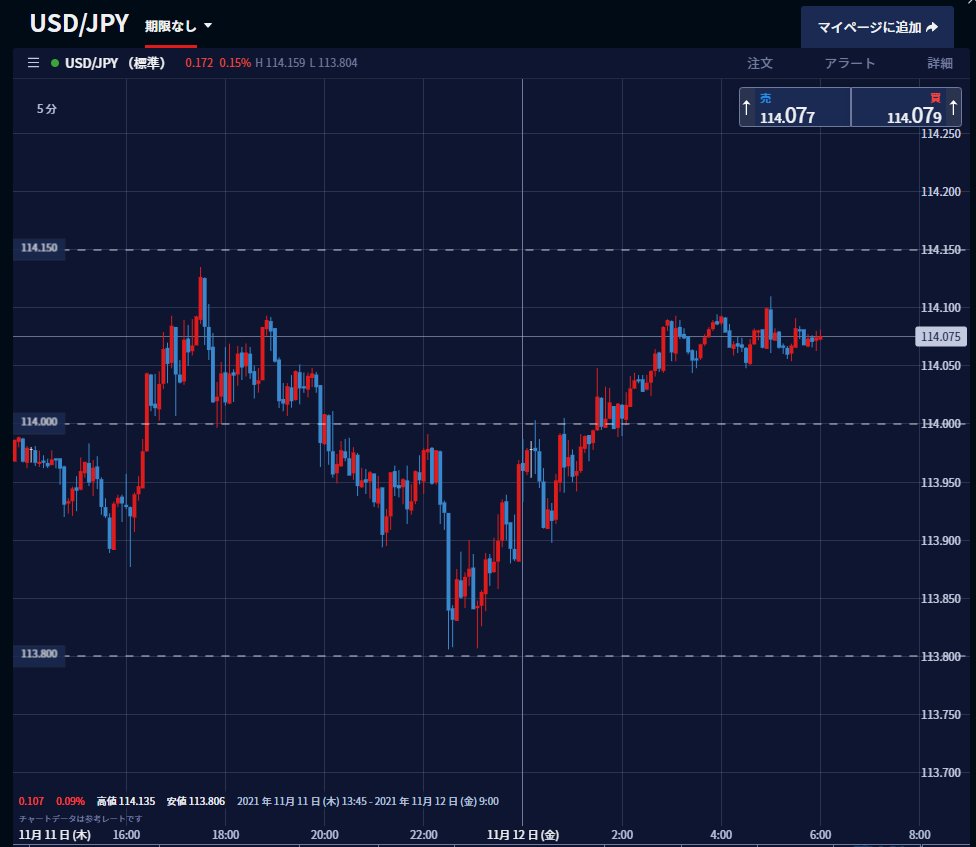The width and height of the screenshot is (976, 847).
Task: Click the 高値 114.135 readout
Action: pyautogui.click(x=126, y=801)
